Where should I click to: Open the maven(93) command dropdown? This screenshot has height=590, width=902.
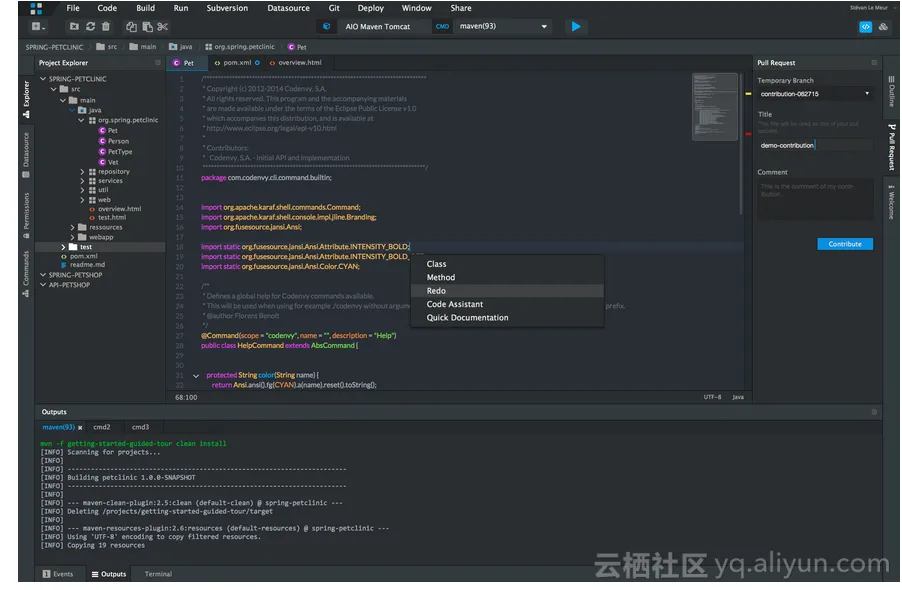pos(544,27)
